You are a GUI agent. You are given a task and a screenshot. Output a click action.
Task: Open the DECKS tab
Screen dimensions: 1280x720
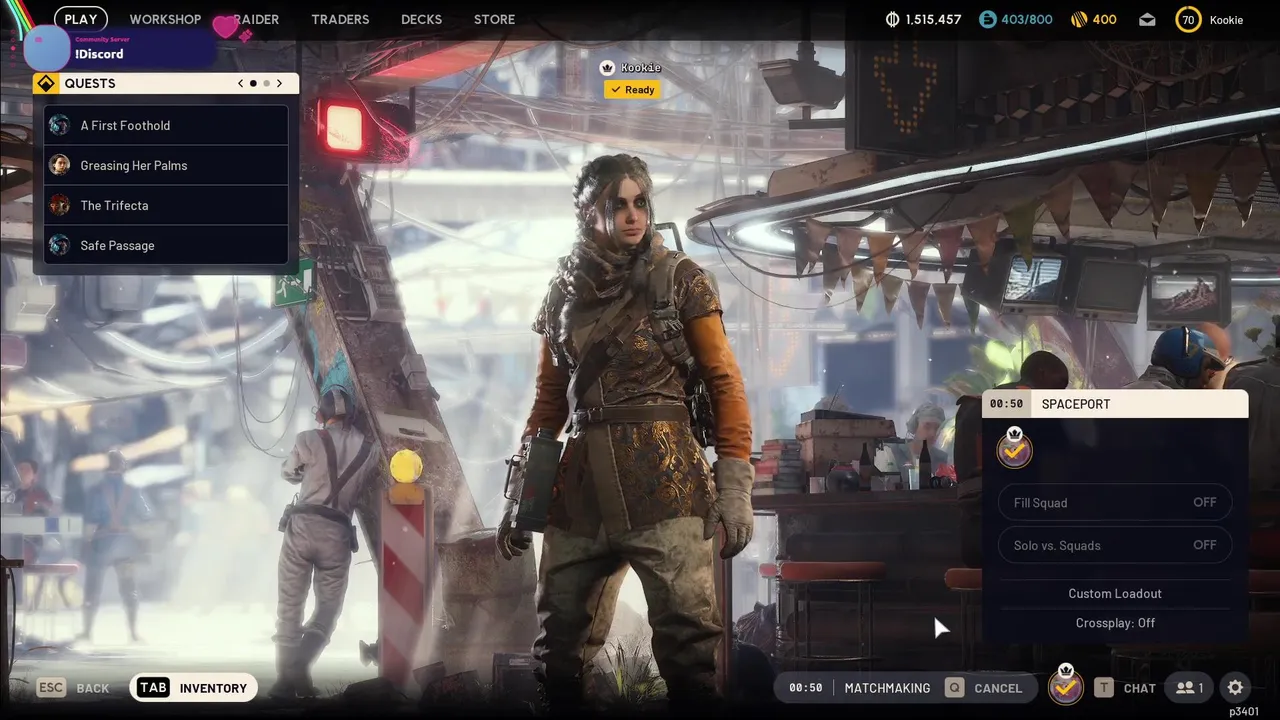click(421, 19)
